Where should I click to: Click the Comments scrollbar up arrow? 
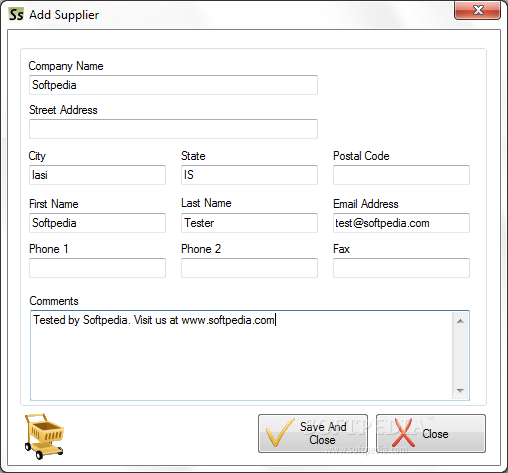click(460, 321)
